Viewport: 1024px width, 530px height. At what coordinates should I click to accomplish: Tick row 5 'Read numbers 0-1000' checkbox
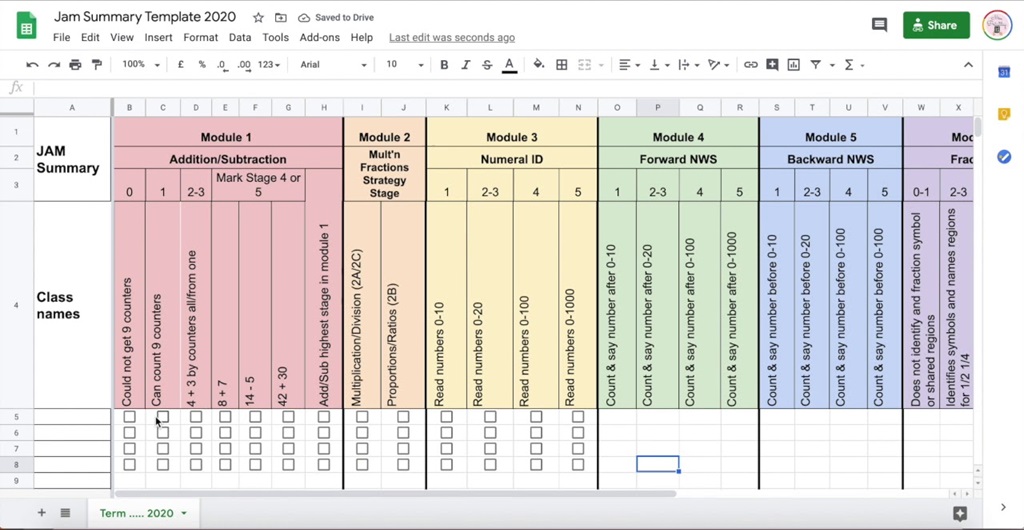[x=578, y=416]
